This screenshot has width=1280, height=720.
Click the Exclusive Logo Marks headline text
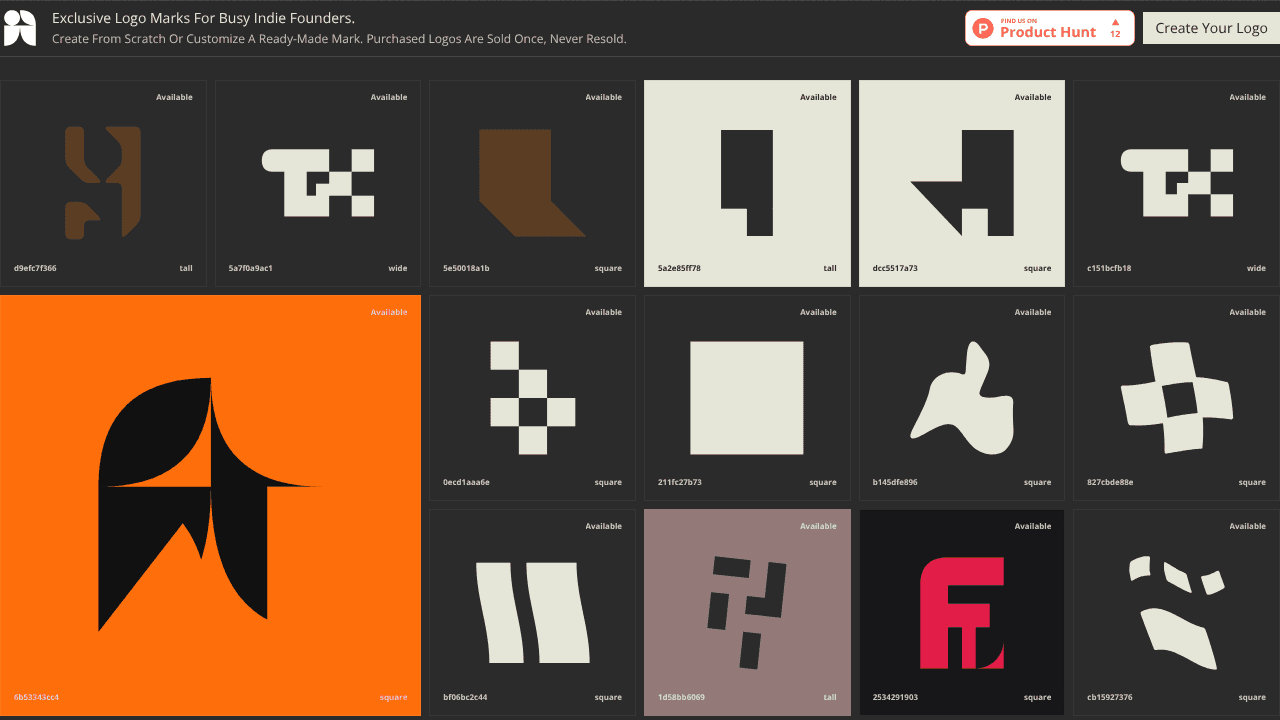click(x=203, y=18)
